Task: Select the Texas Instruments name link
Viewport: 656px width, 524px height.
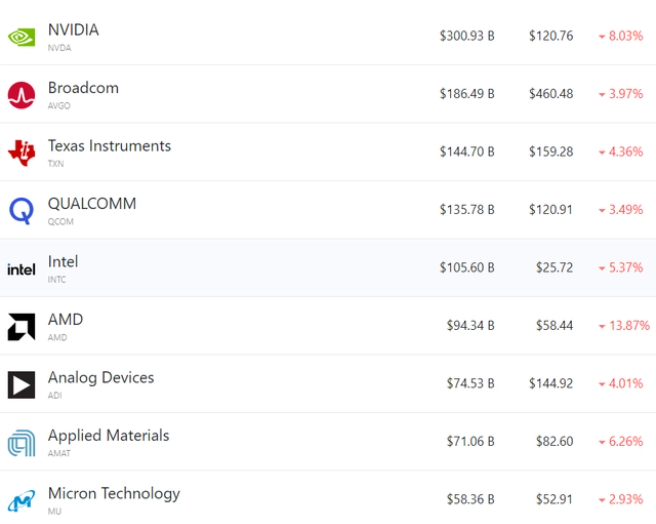Action: pyautogui.click(x=109, y=146)
